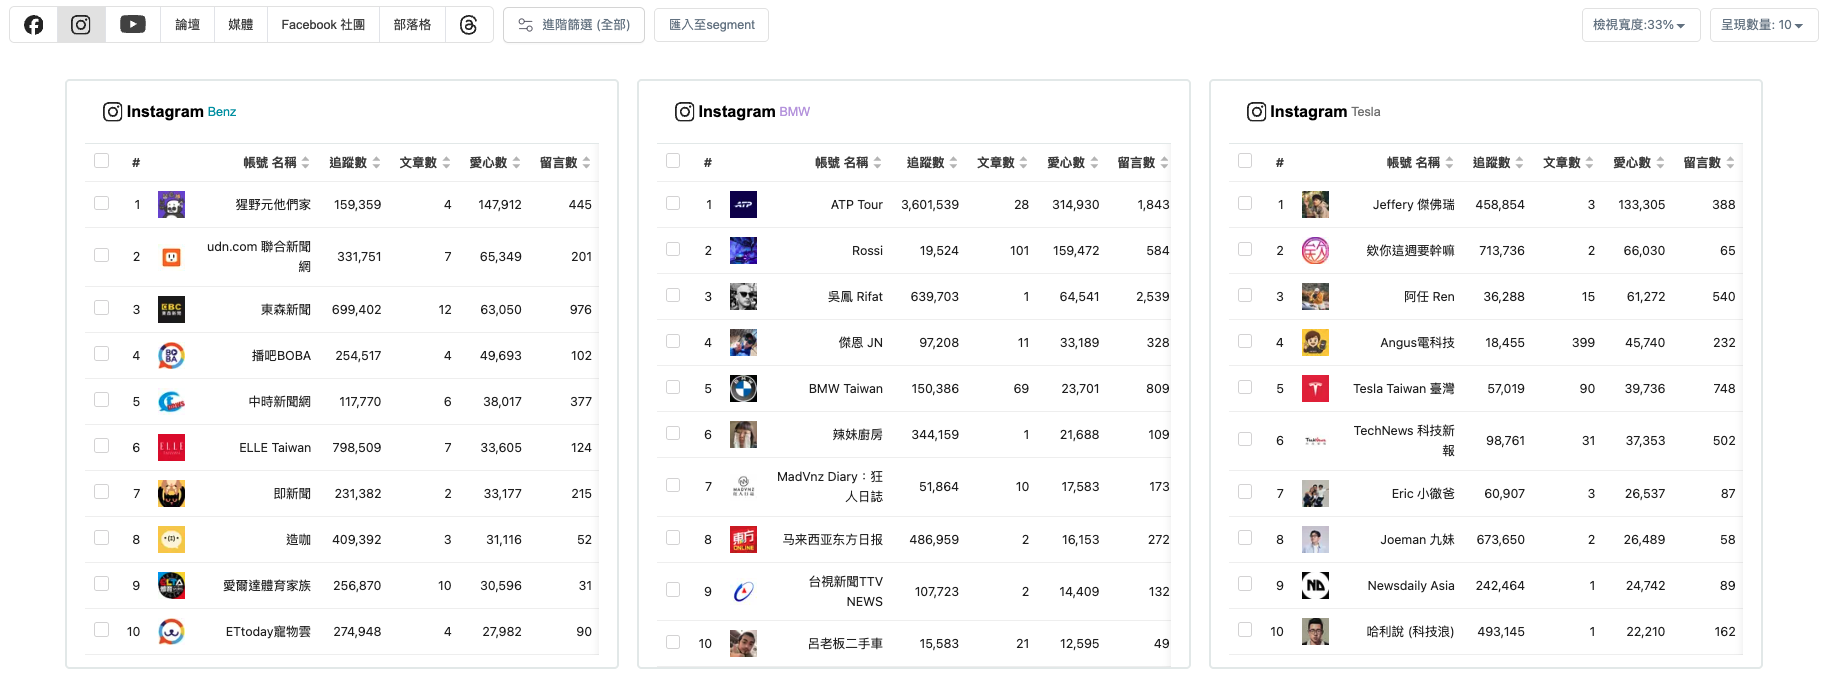The height and width of the screenshot is (690, 1829).
Task: Check the select-all checkbox in Benz table
Action: (101, 161)
